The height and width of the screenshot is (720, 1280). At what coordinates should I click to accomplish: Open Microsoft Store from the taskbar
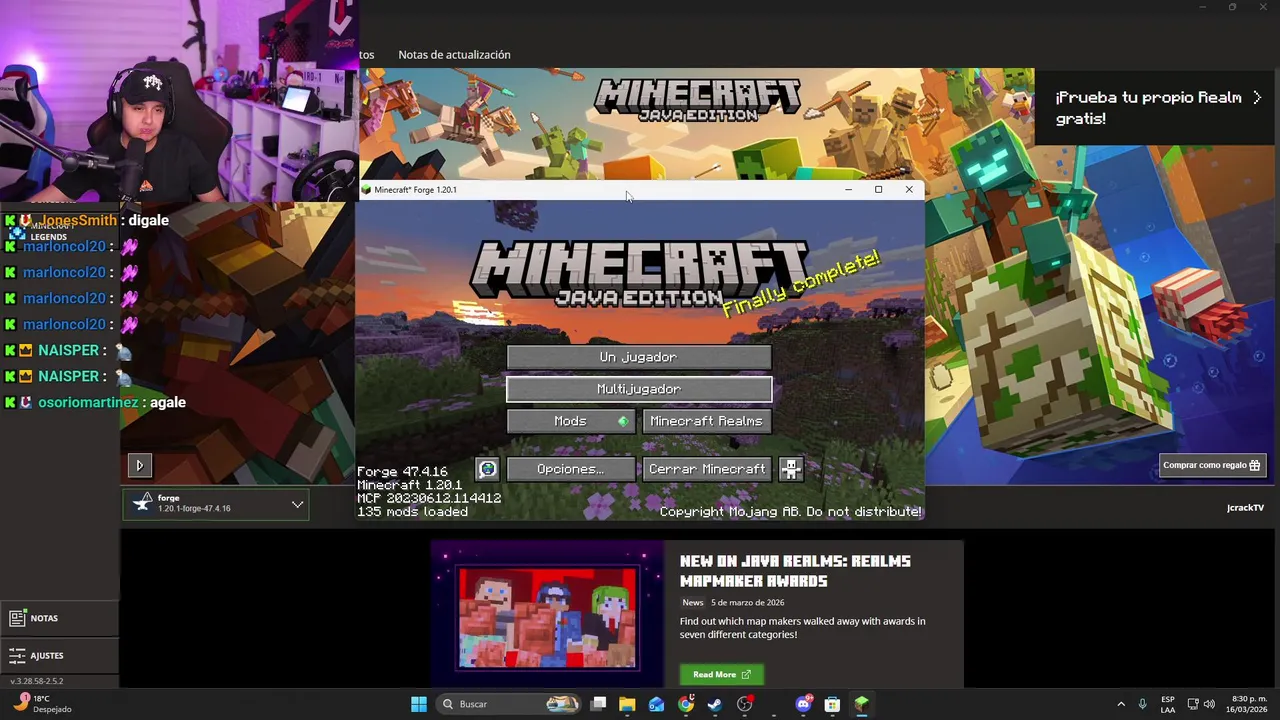tap(832, 704)
